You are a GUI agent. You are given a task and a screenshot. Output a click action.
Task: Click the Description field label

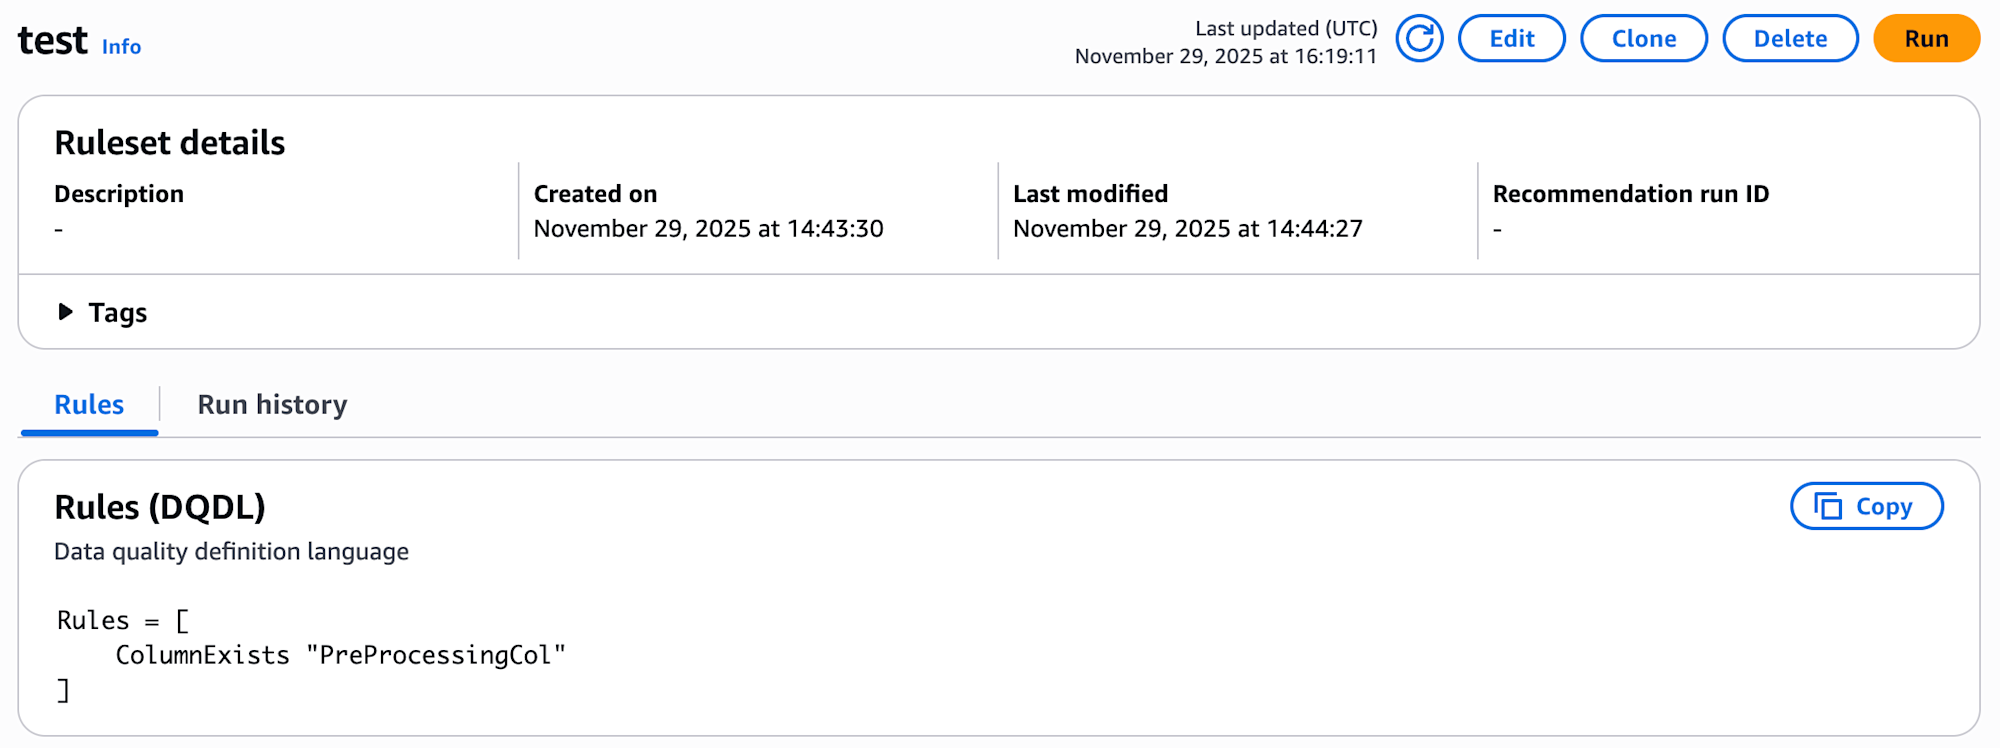pos(119,194)
